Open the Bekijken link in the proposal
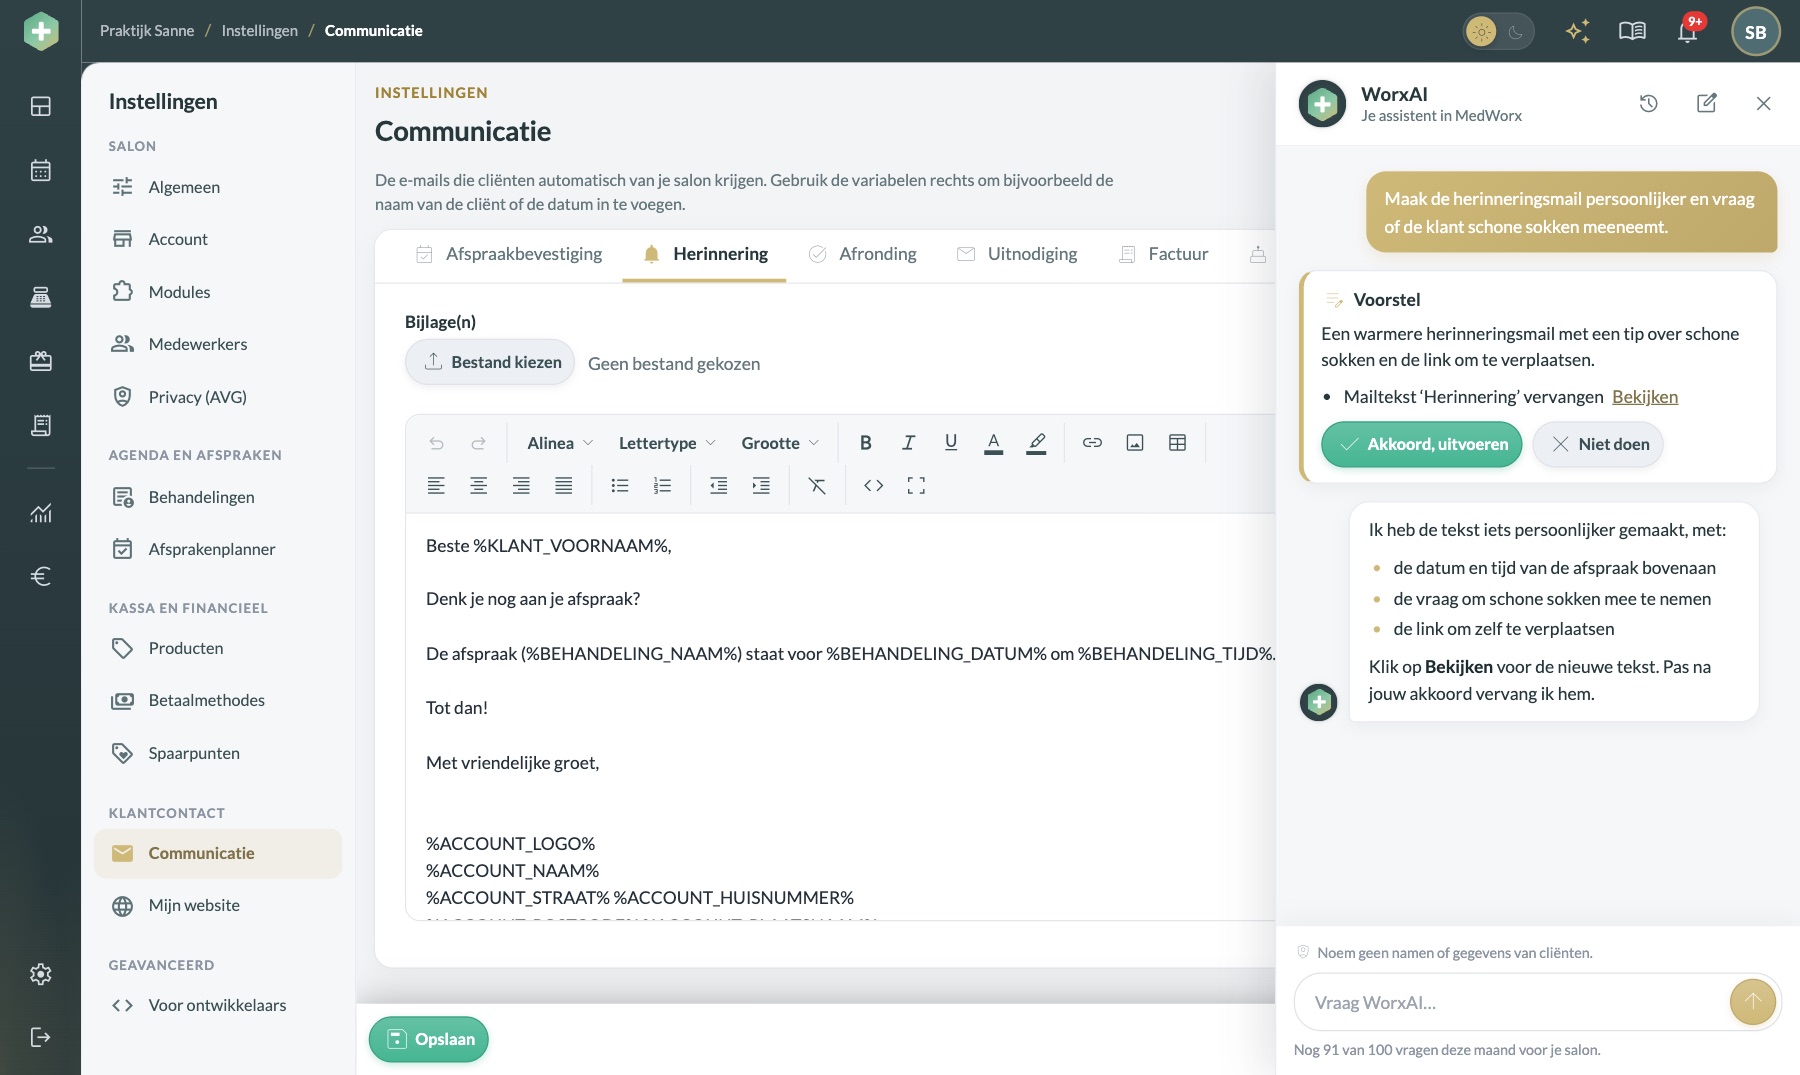 click(1645, 397)
